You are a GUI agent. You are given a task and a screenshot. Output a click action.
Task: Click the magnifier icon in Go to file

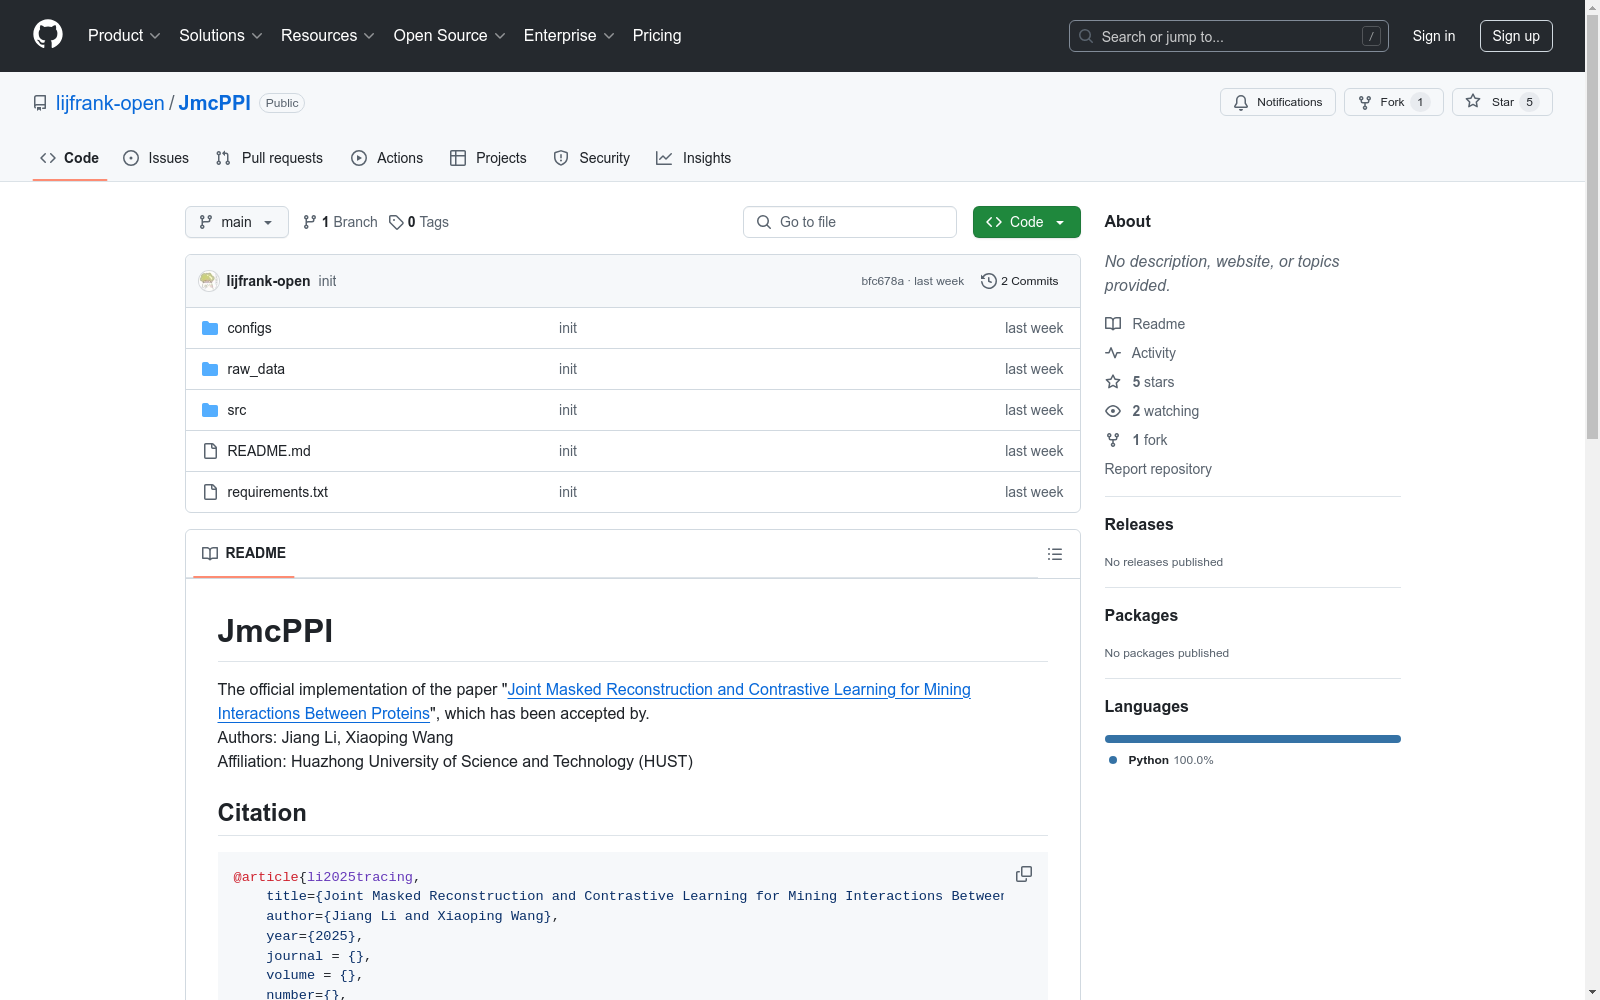click(x=764, y=222)
